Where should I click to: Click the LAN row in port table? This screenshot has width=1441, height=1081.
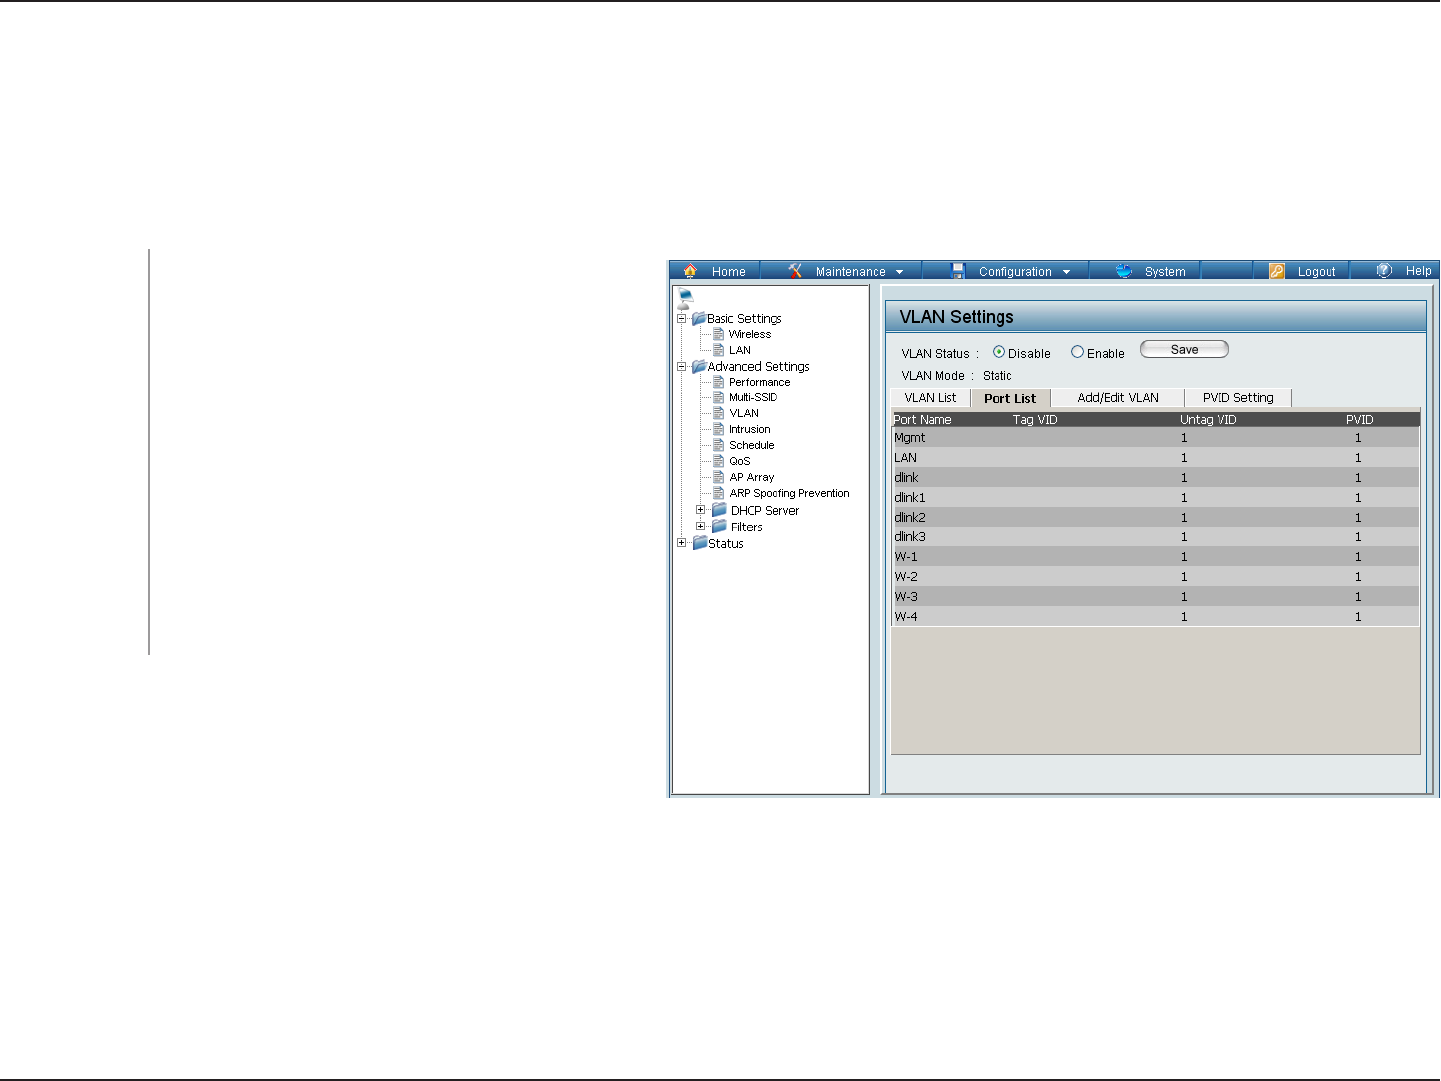1155,458
